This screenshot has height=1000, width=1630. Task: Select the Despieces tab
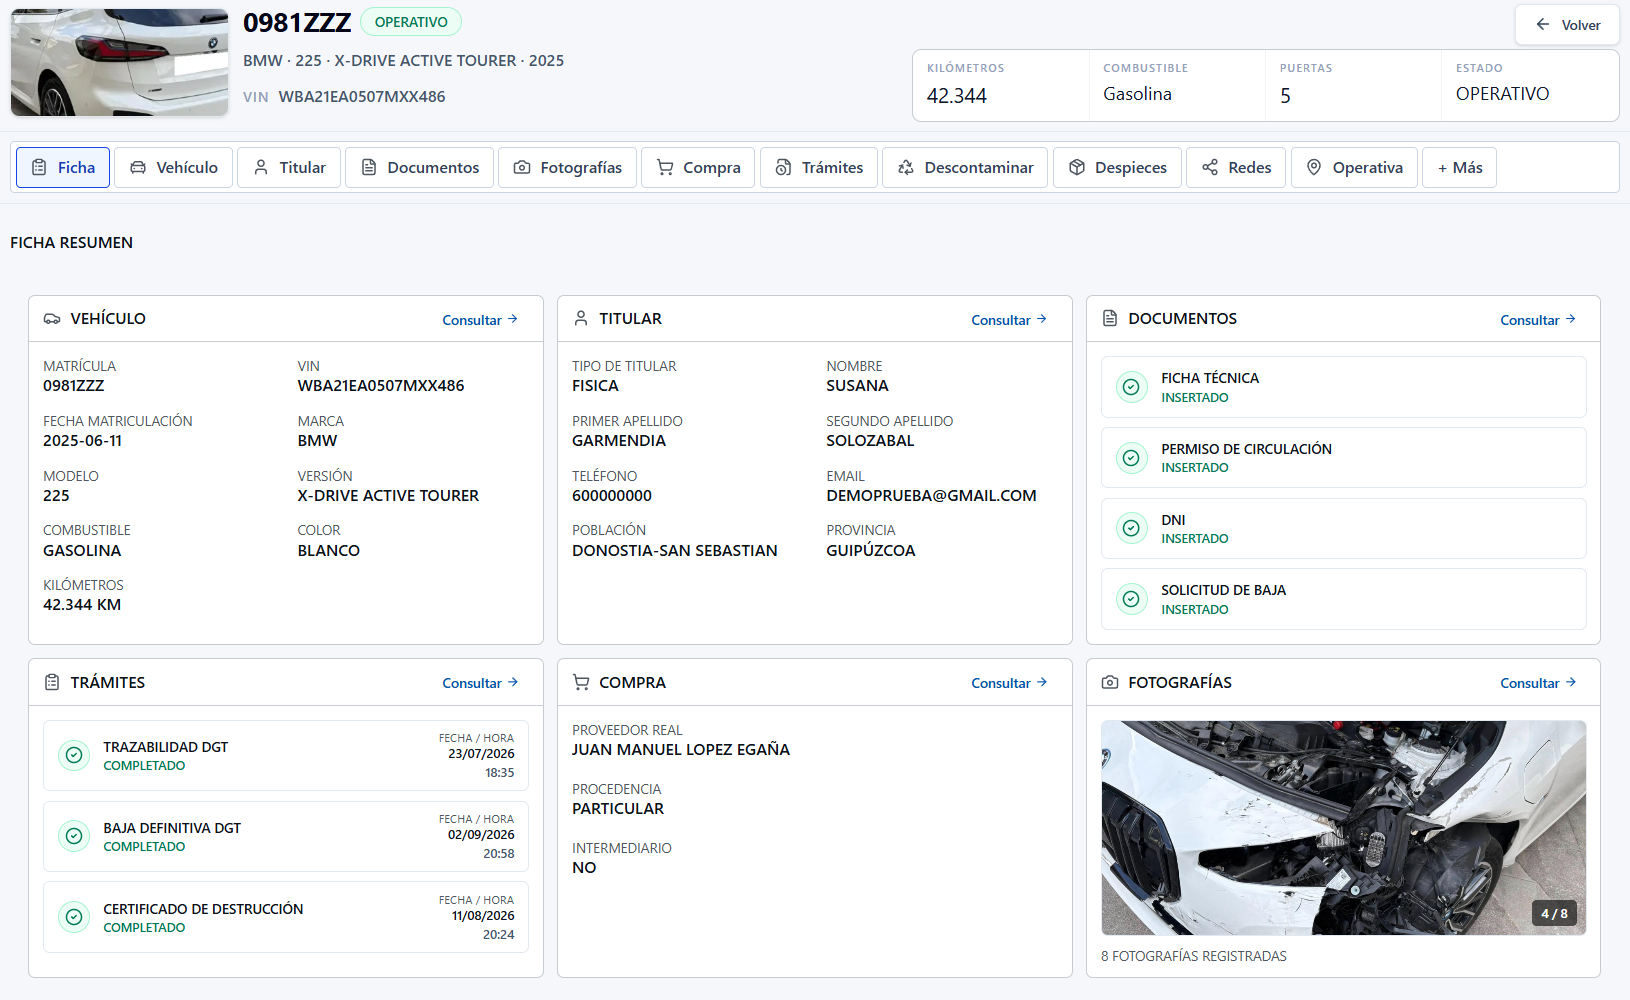click(x=1117, y=168)
